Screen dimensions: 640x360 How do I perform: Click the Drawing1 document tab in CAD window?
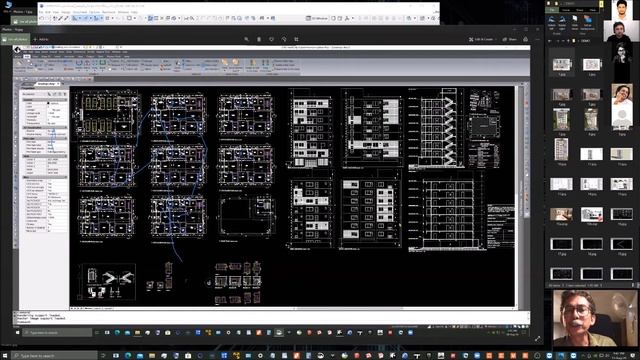tap(47, 84)
